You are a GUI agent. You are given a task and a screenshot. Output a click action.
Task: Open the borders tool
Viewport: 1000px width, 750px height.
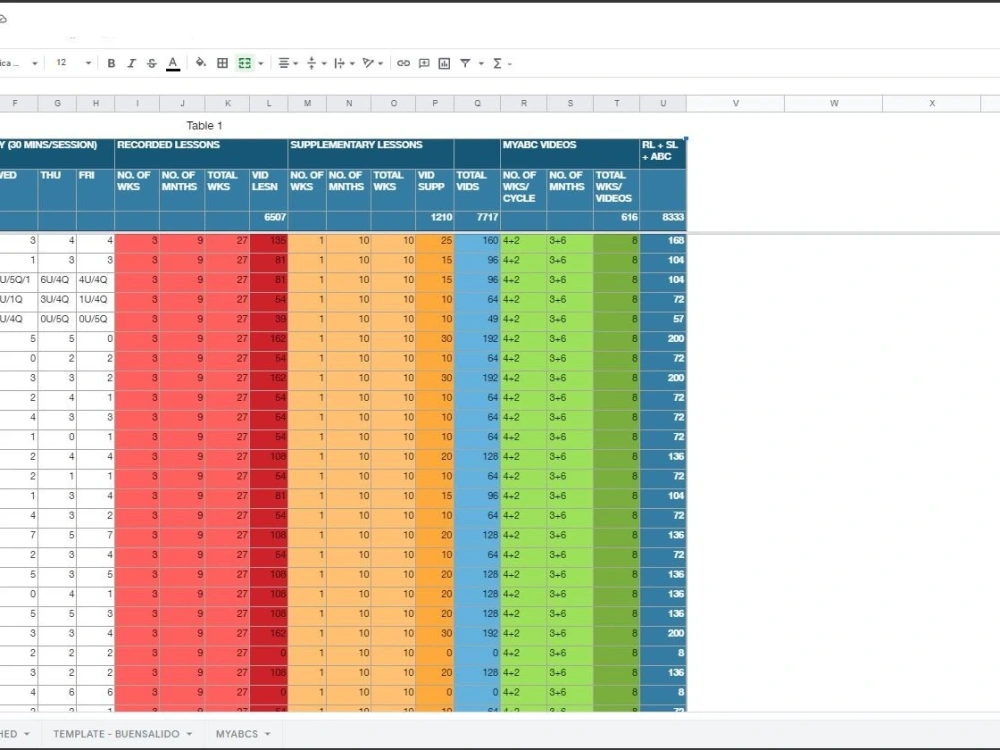tap(223, 63)
